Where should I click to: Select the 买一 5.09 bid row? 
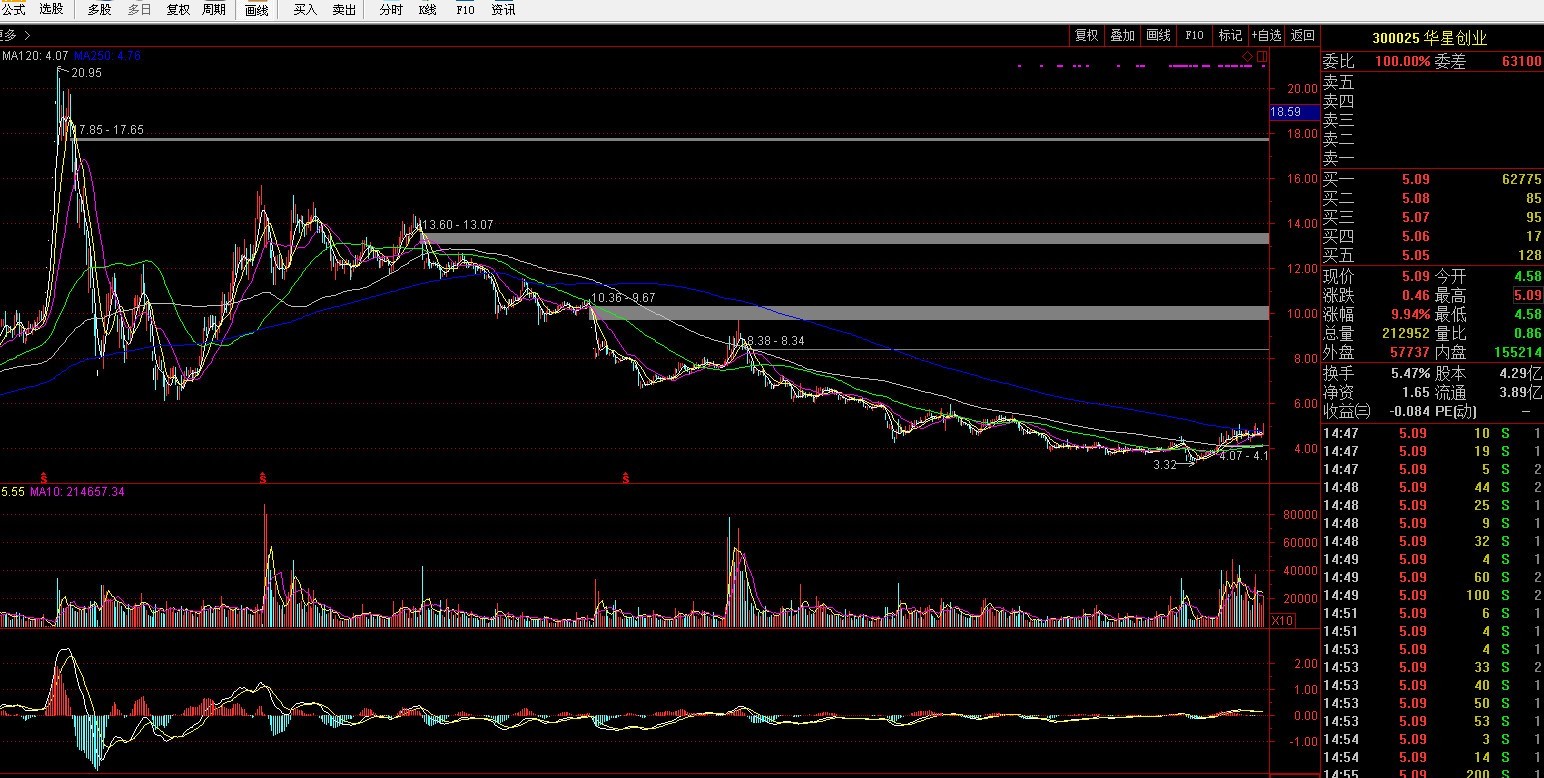click(1432, 180)
